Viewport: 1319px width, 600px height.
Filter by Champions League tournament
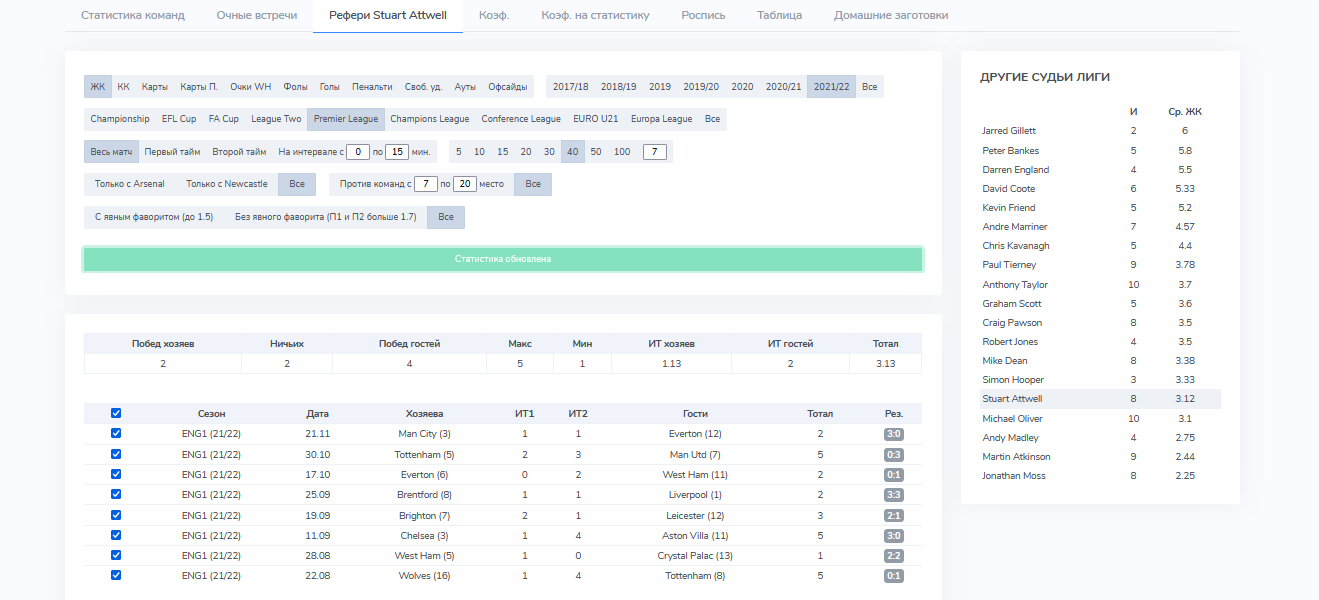(x=429, y=119)
